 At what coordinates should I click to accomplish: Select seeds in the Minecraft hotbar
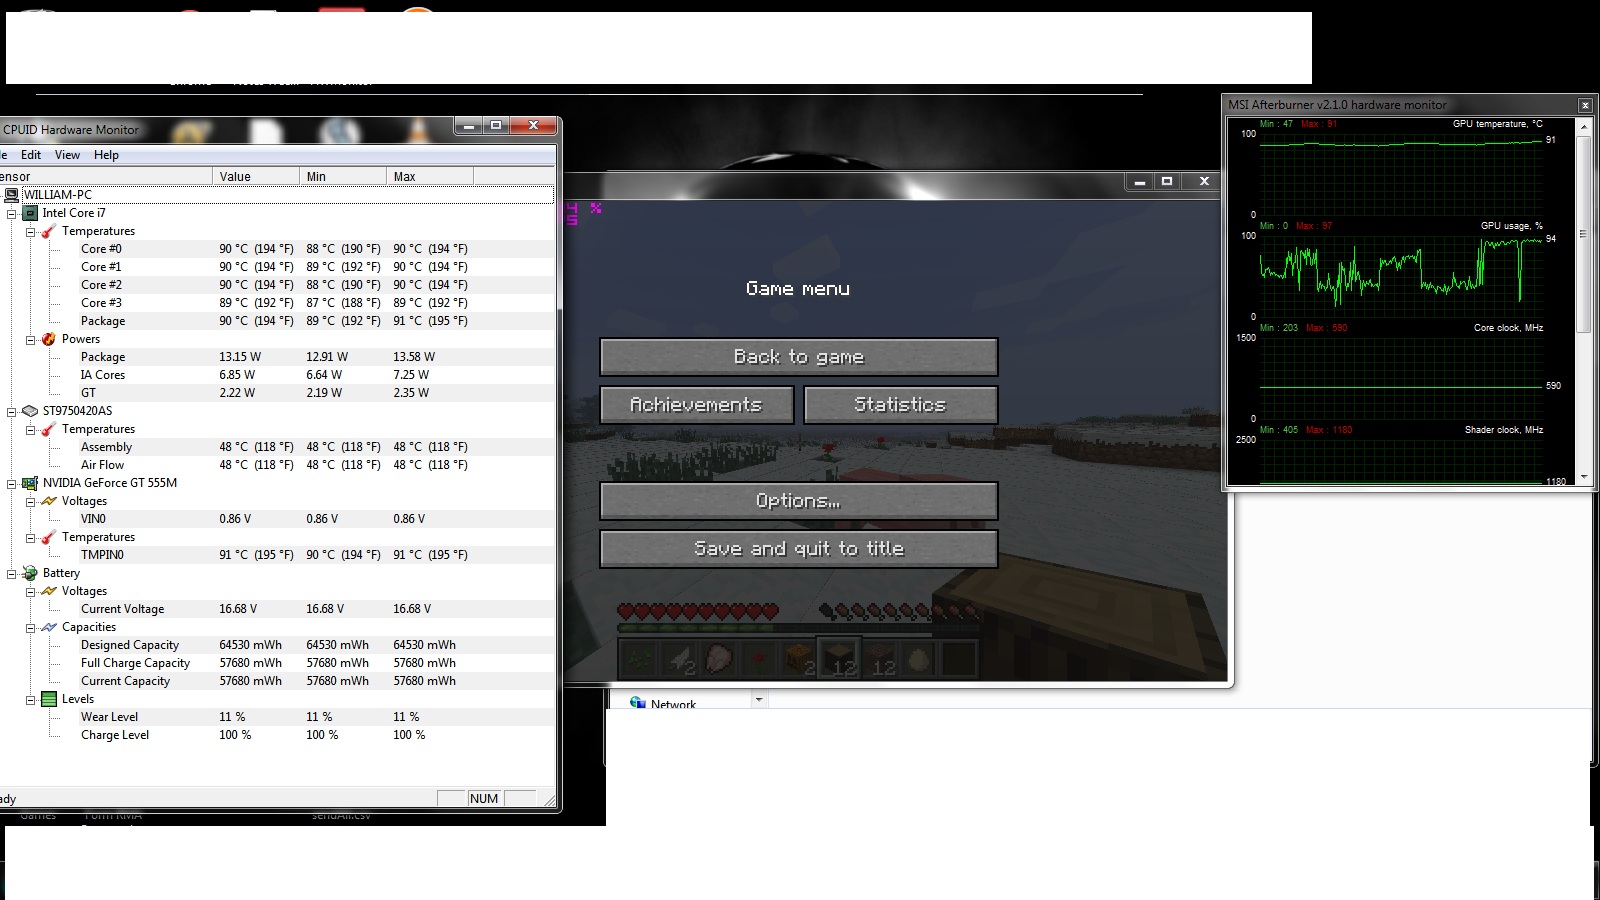tap(641, 658)
